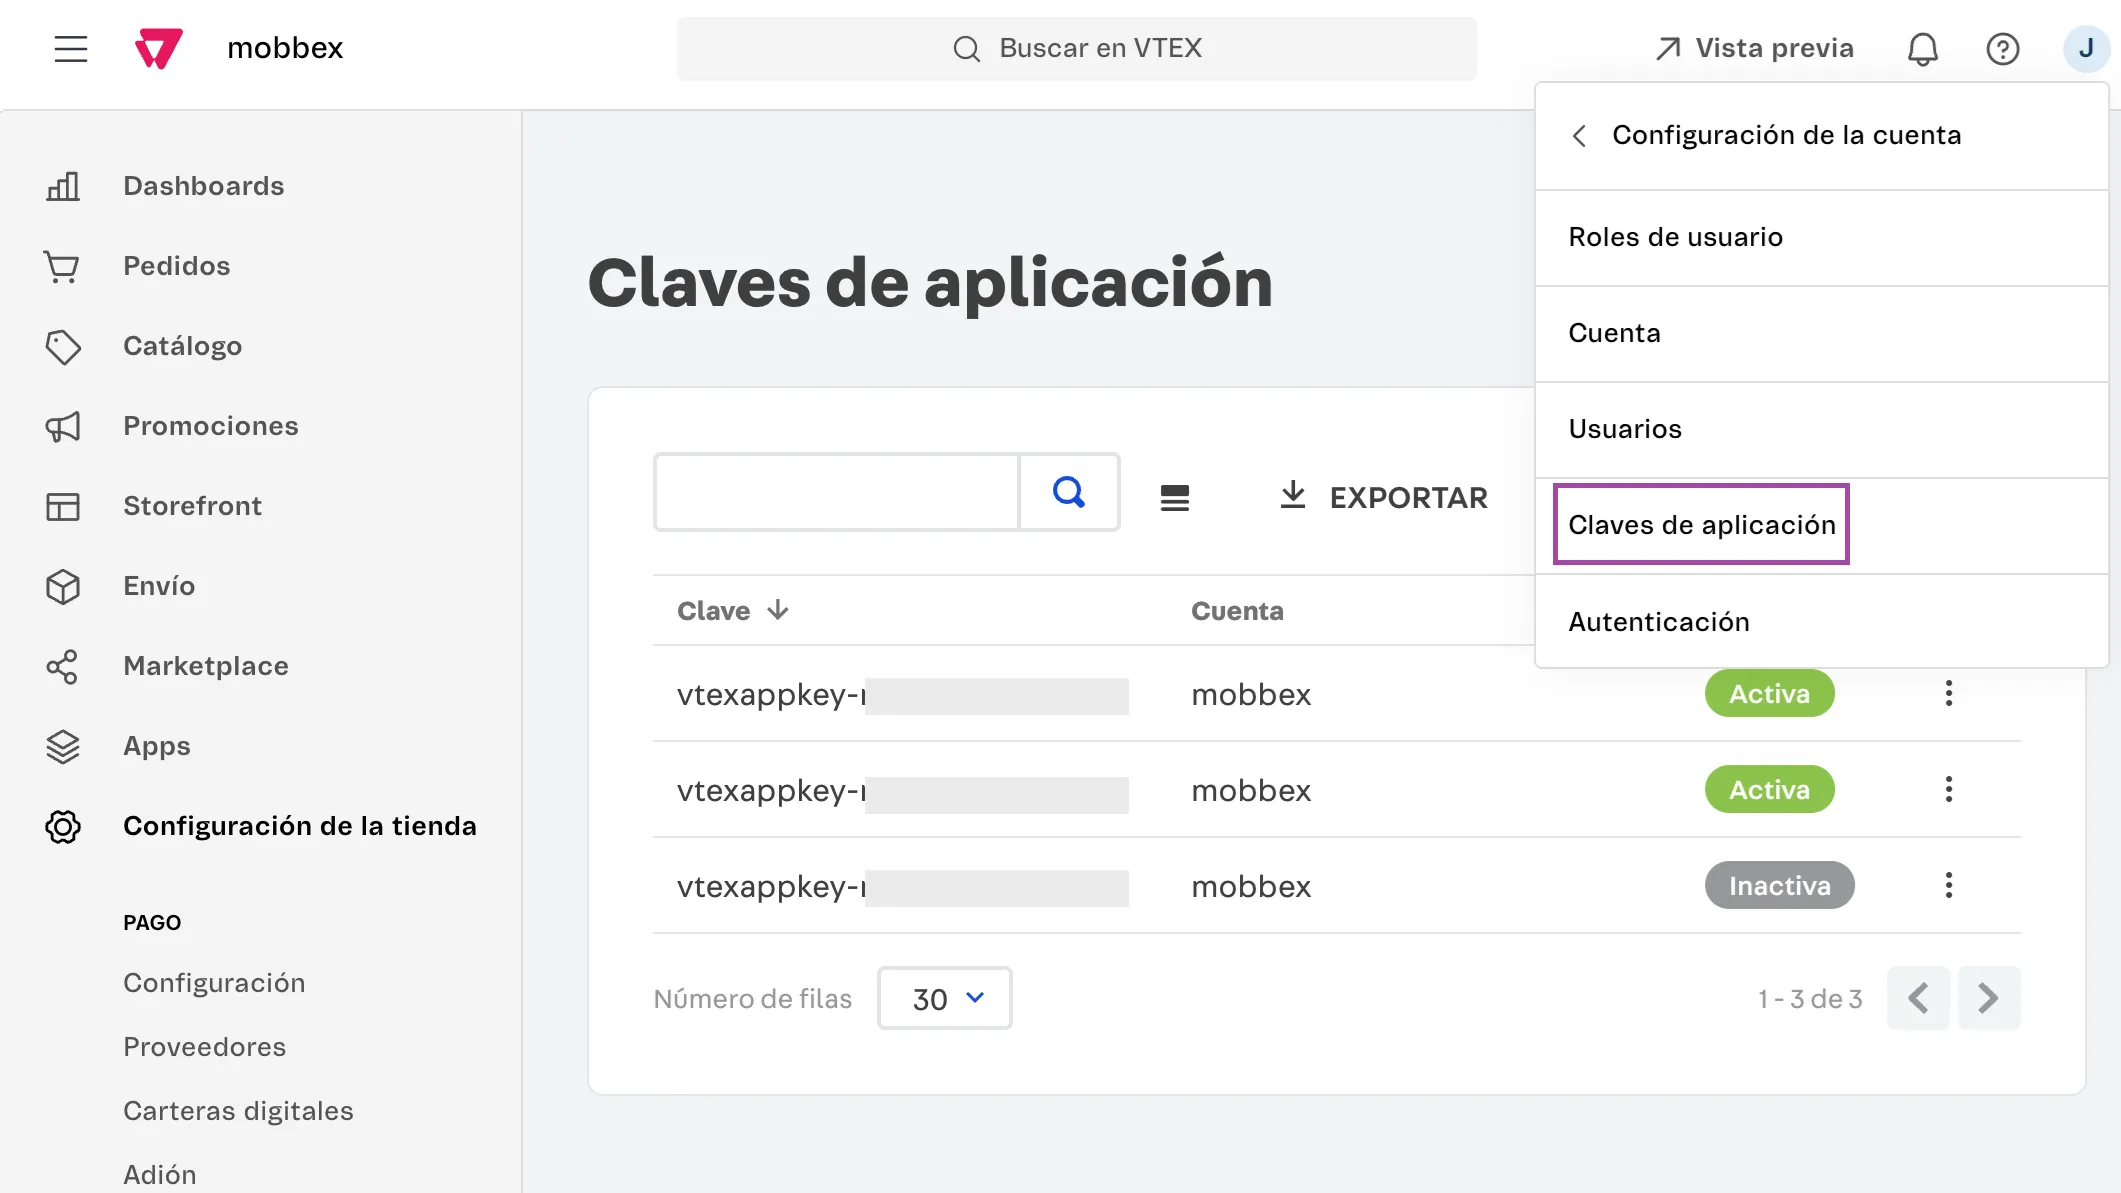Open the notifications bell

coord(1922,49)
